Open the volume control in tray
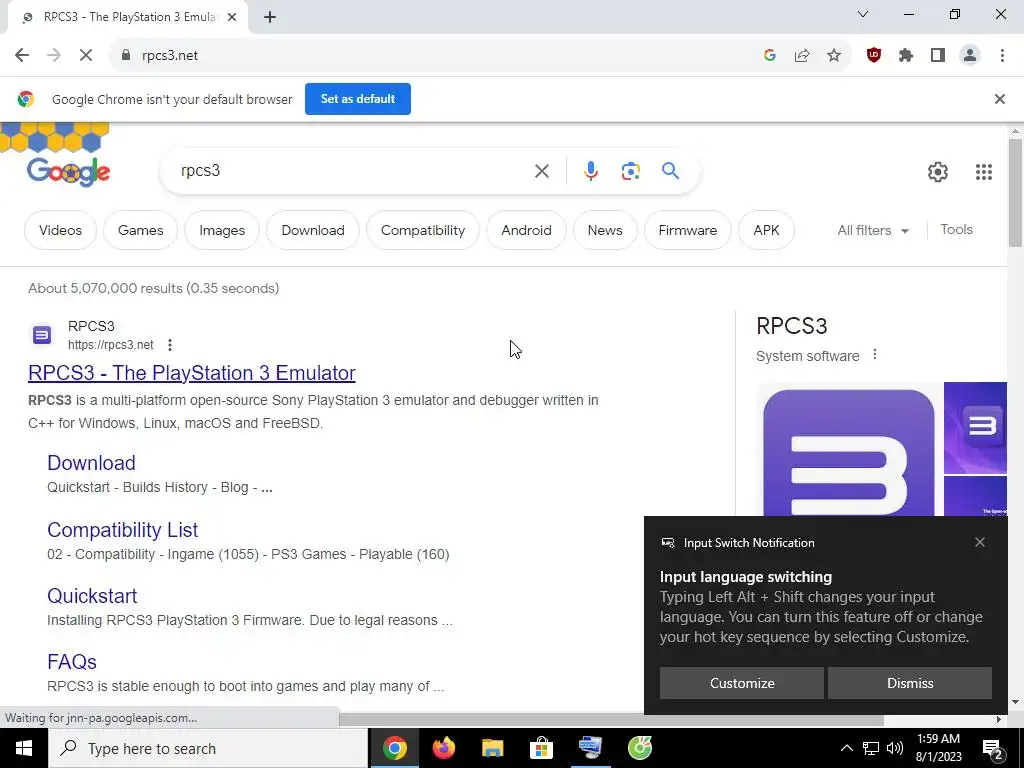This screenshot has height=768, width=1024. [x=895, y=748]
